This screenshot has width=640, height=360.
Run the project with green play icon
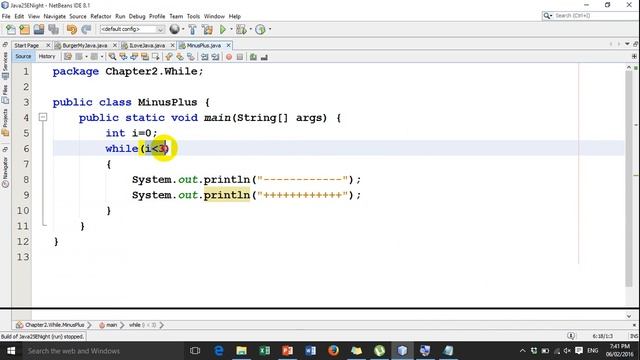click(x=223, y=29)
